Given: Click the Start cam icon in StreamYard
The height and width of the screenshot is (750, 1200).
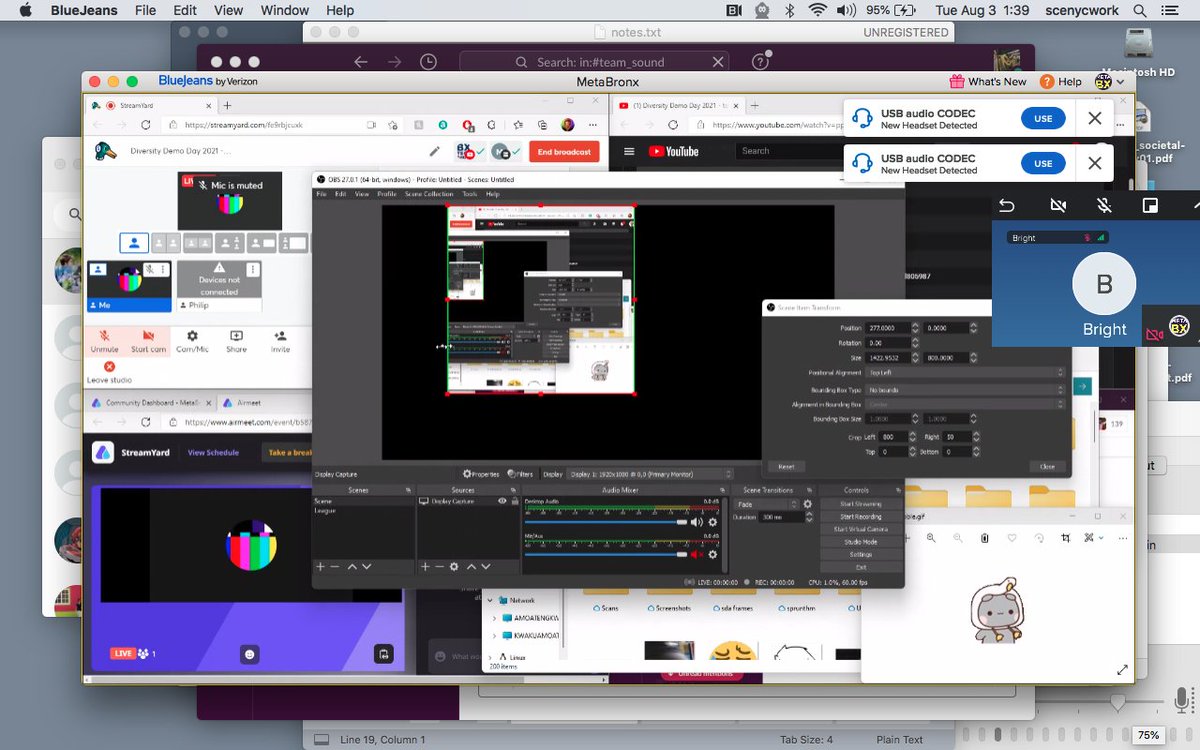Looking at the screenshot, I should pos(148,336).
